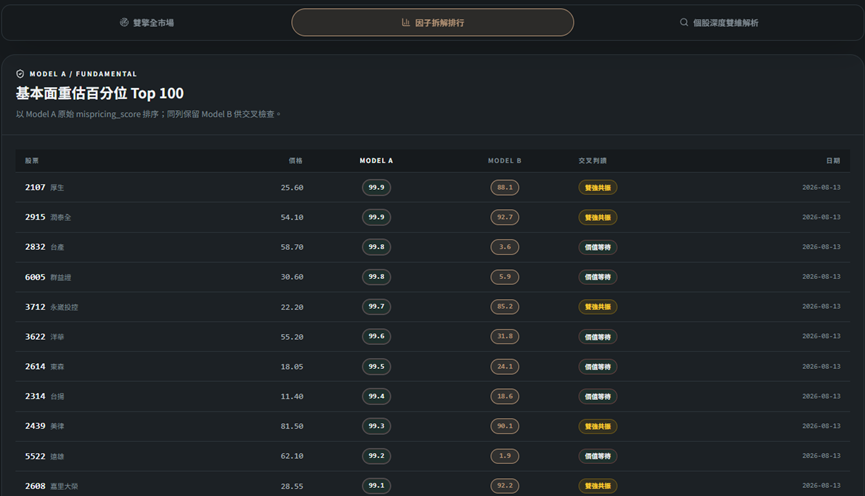Click price 25.60 in the 2107 row

[292, 188]
